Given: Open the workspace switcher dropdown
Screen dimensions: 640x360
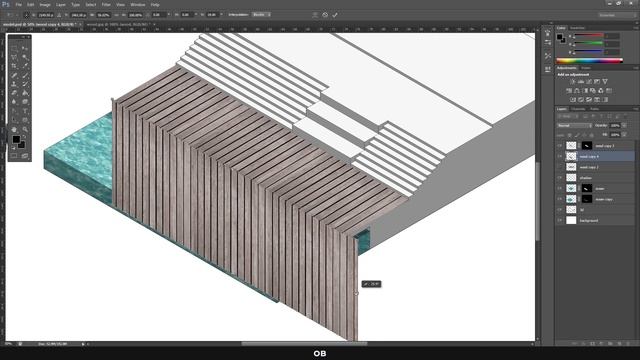Looking at the screenshot, I should [618, 15].
